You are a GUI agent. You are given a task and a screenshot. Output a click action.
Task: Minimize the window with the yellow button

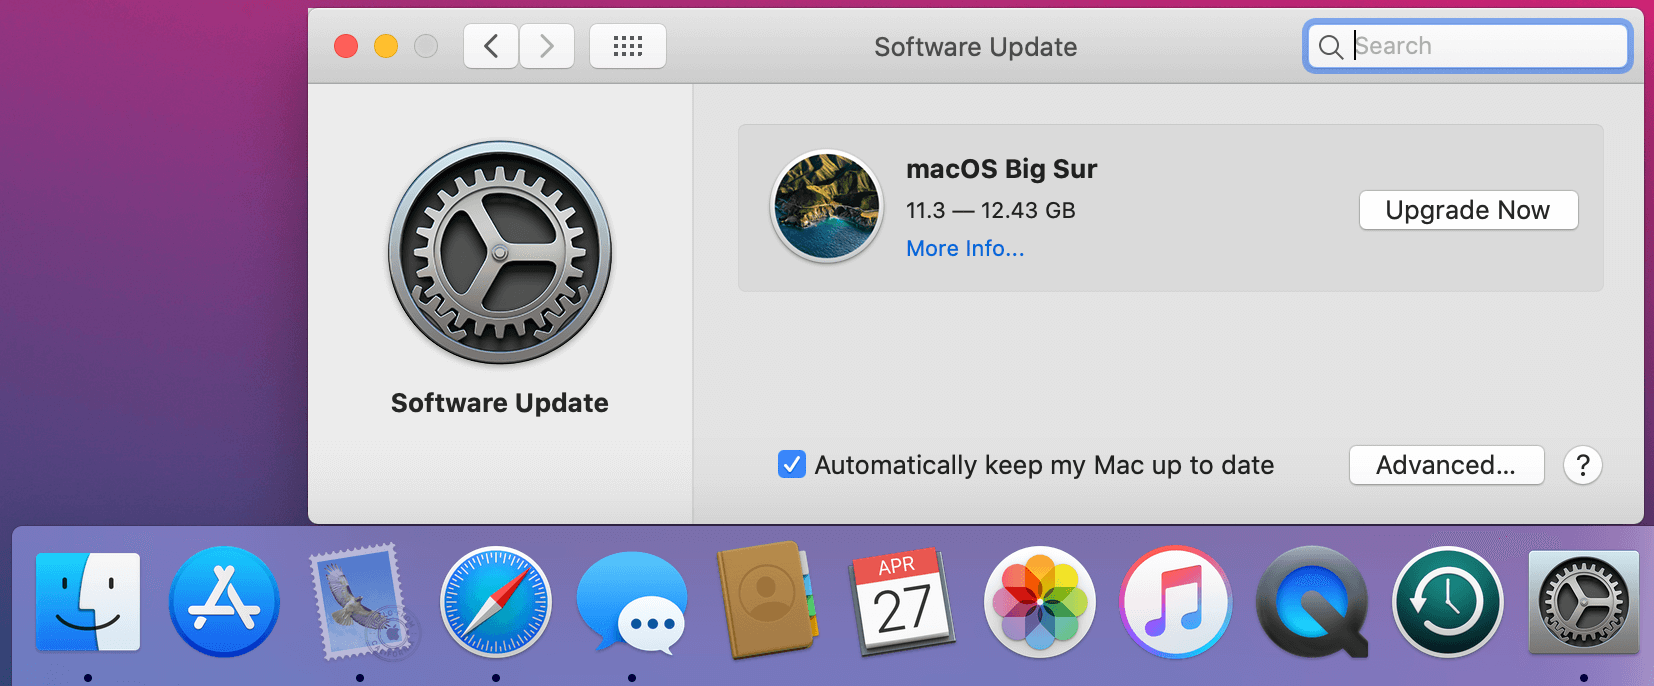pyautogui.click(x=386, y=46)
